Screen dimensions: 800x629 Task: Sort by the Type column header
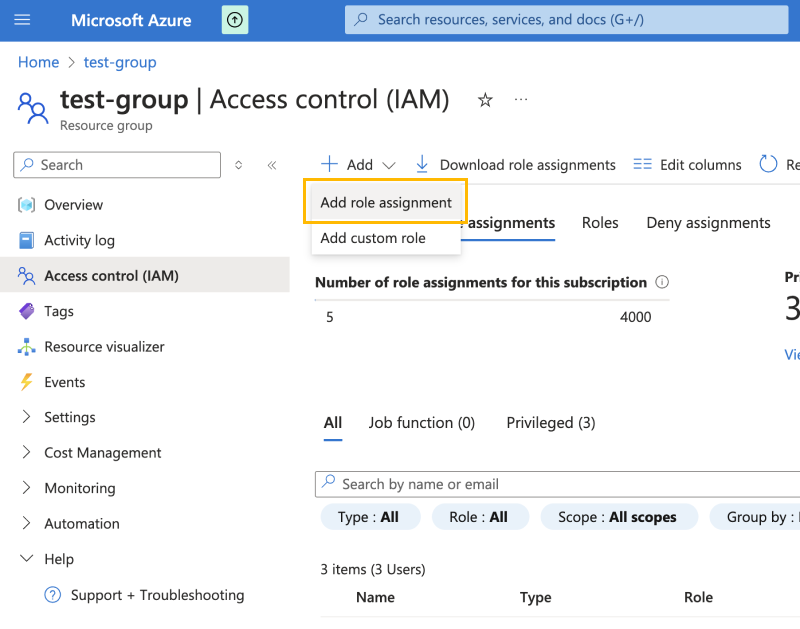pyautogui.click(x=535, y=597)
